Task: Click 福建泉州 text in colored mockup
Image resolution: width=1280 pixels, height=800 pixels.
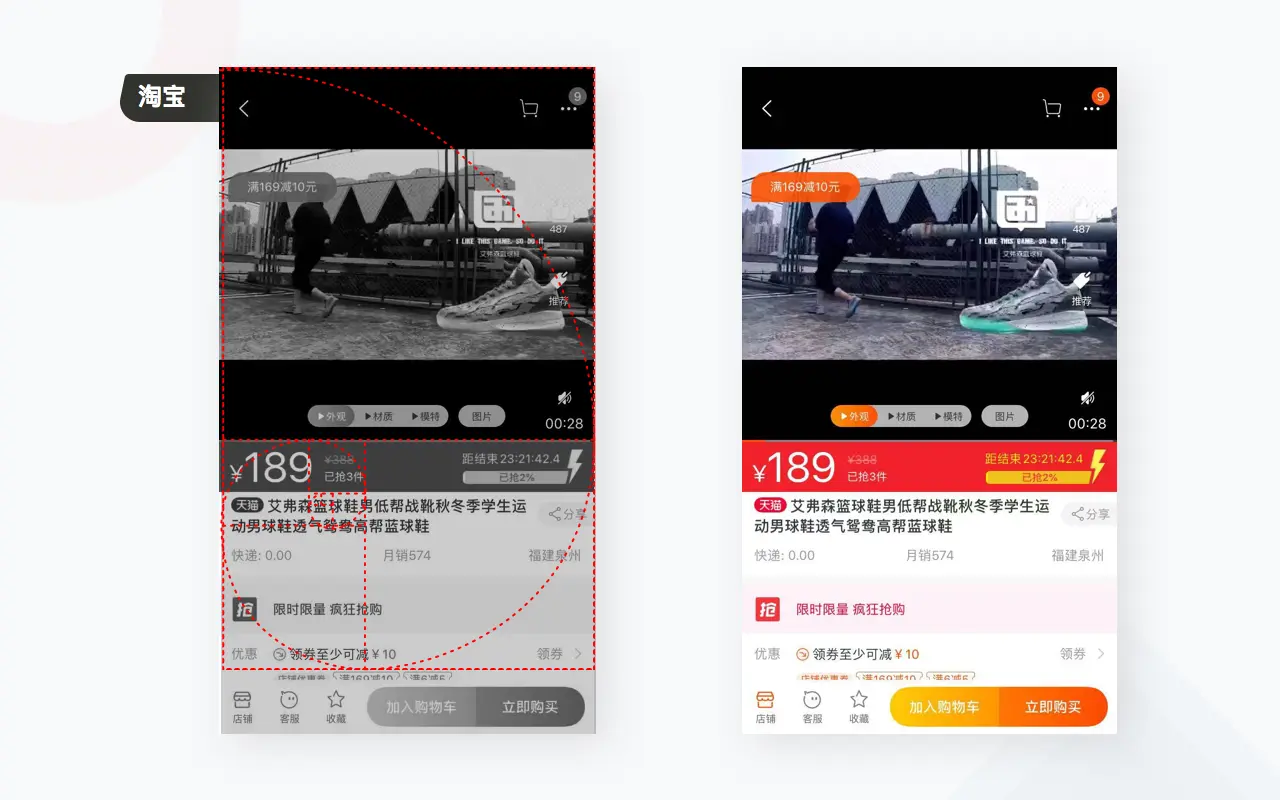Action: [x=1078, y=555]
